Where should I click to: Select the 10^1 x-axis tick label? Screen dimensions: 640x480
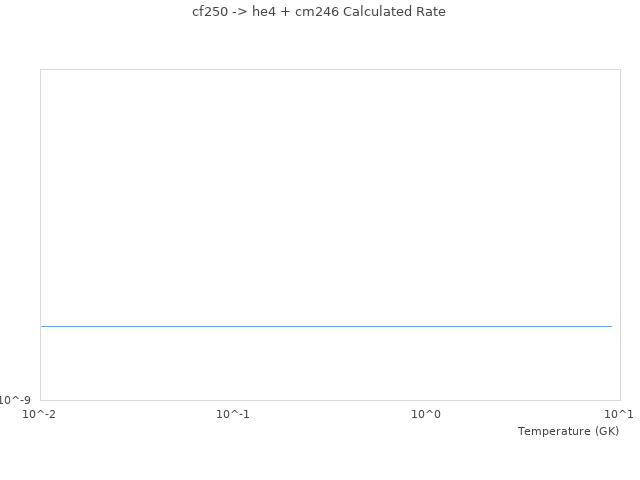[619, 414]
